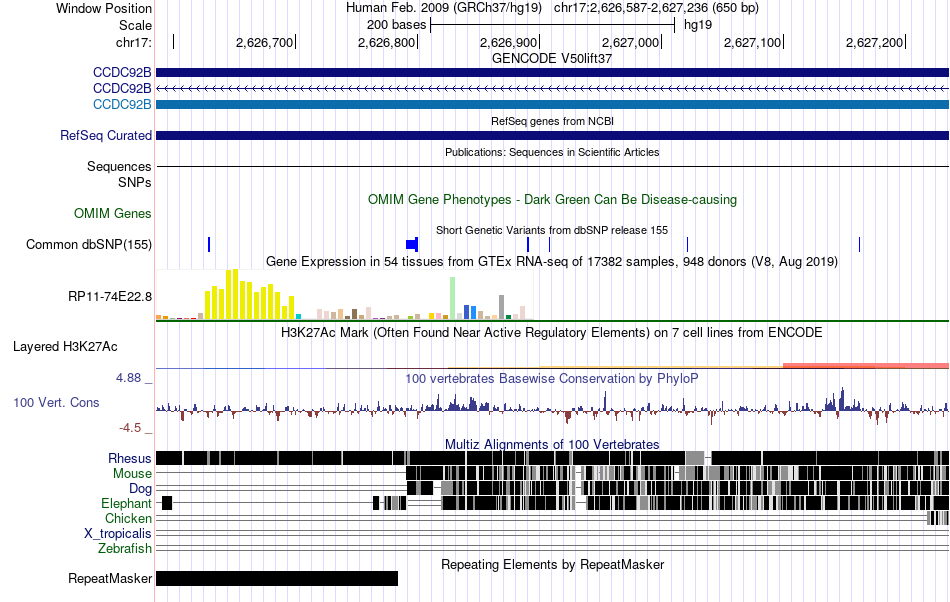This screenshot has height=602, width=950.
Task: Click the chr17 2,627,200 ruler position
Action: 874,42
